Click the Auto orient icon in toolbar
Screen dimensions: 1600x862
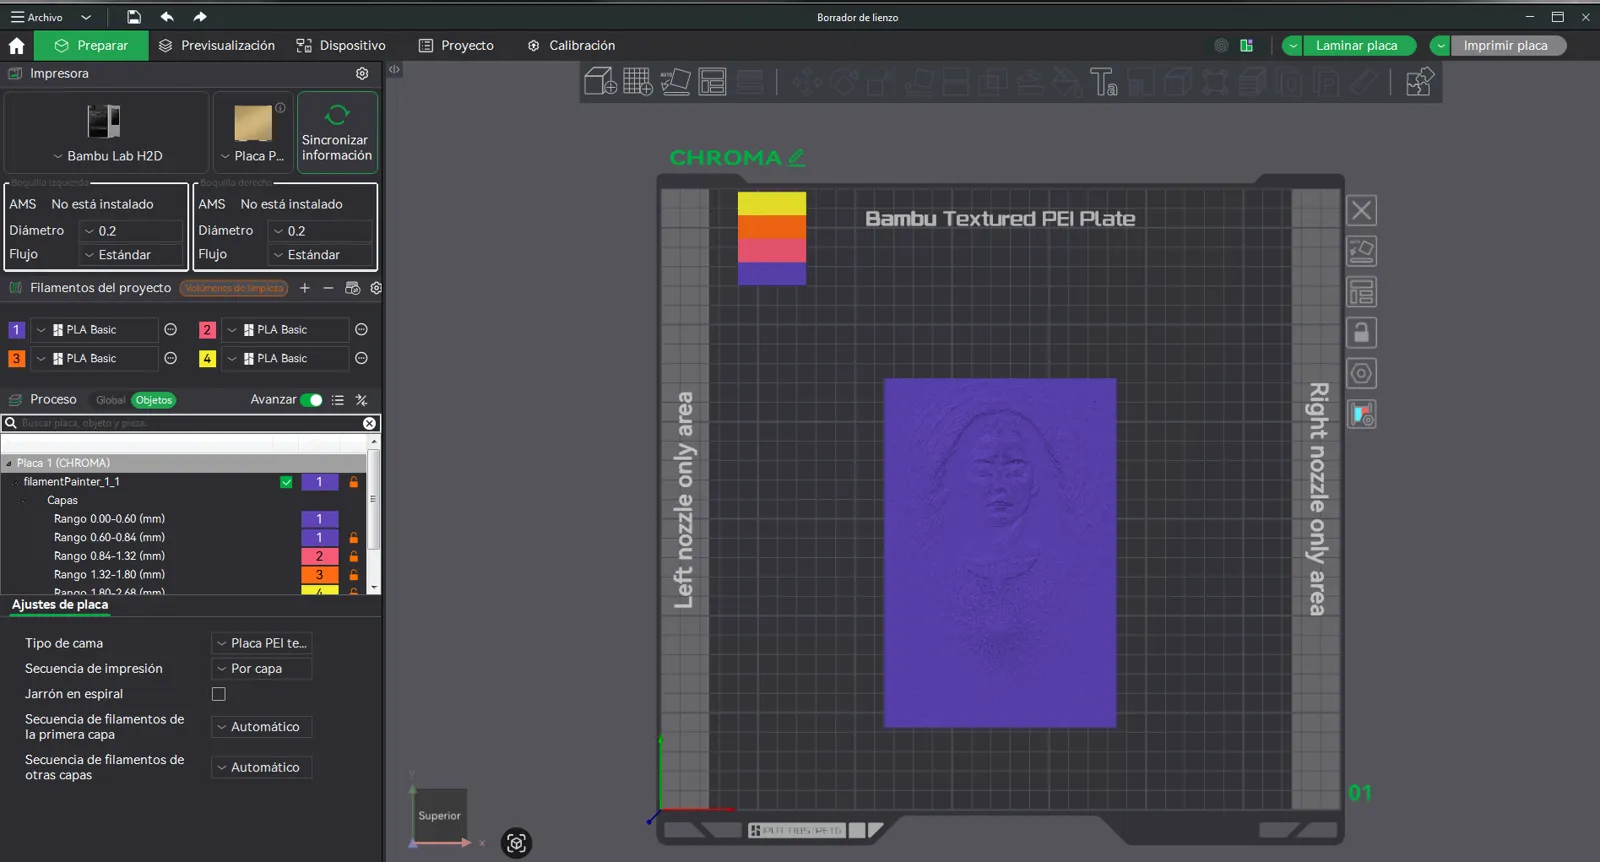pos(675,81)
